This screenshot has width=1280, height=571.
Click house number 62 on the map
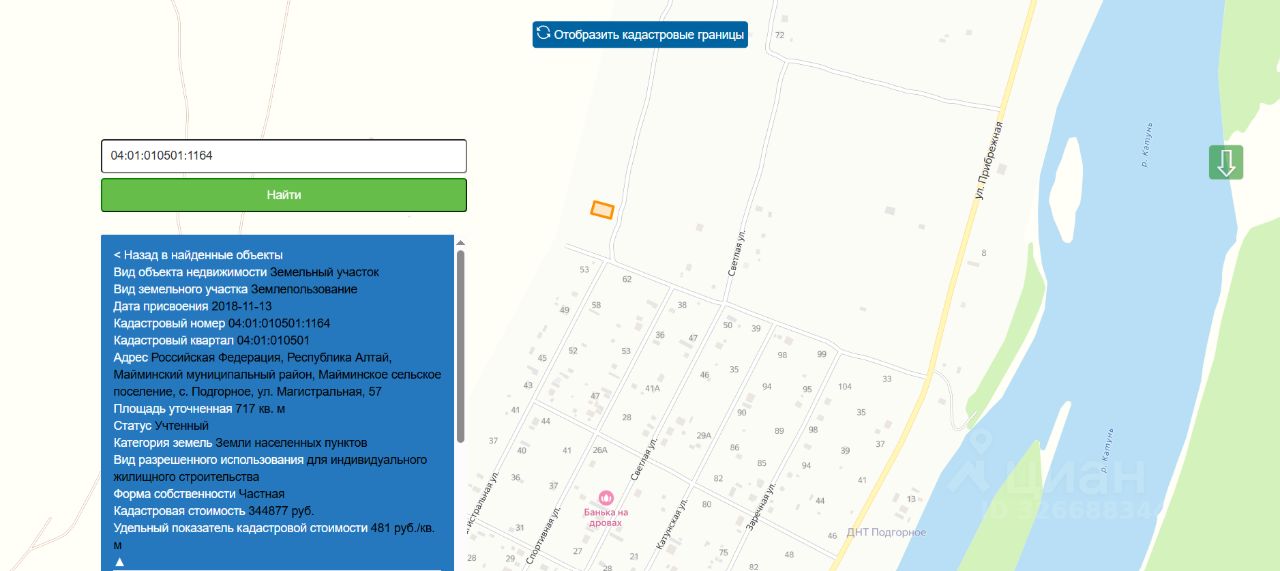click(627, 279)
